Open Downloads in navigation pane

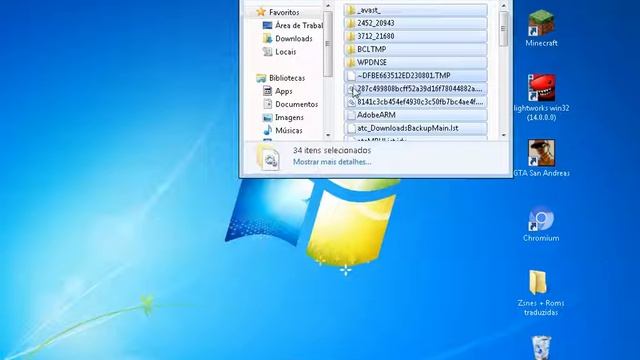coord(294,38)
